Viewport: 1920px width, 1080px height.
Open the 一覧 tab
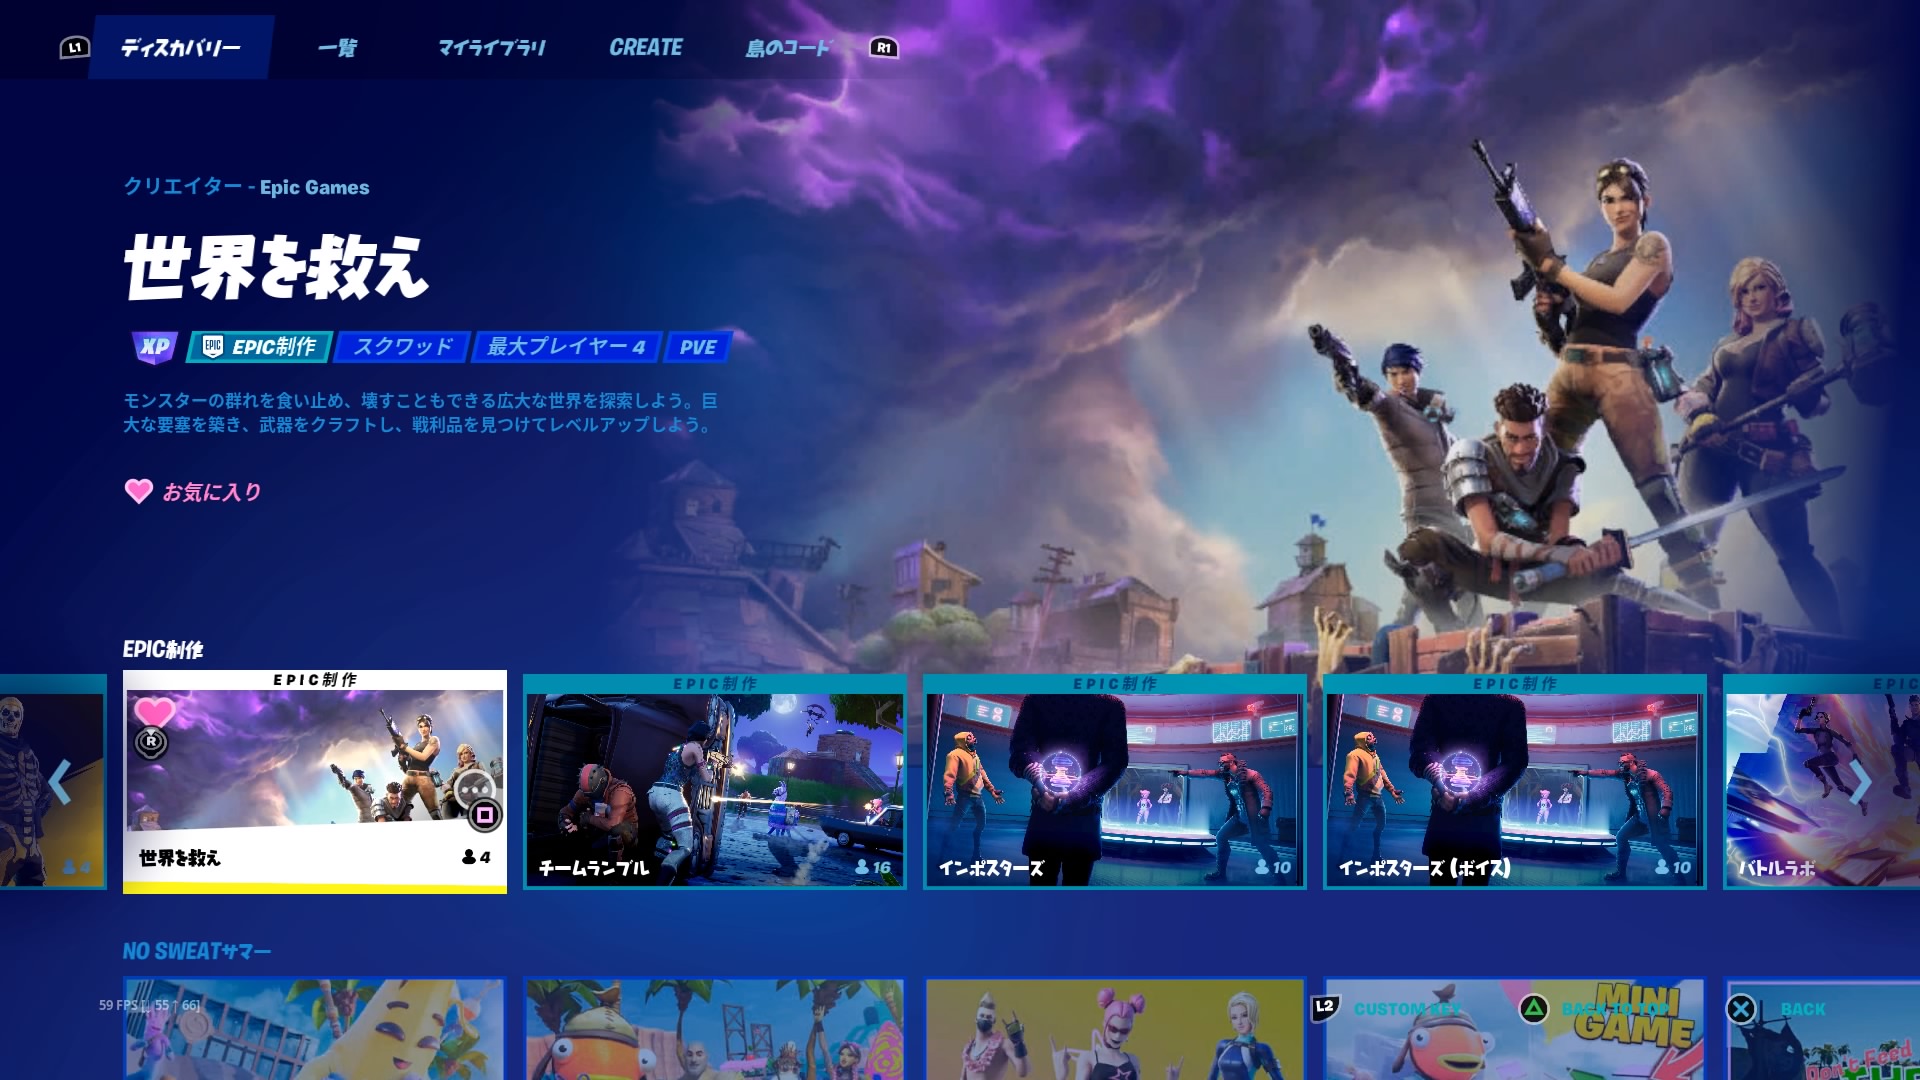click(337, 47)
